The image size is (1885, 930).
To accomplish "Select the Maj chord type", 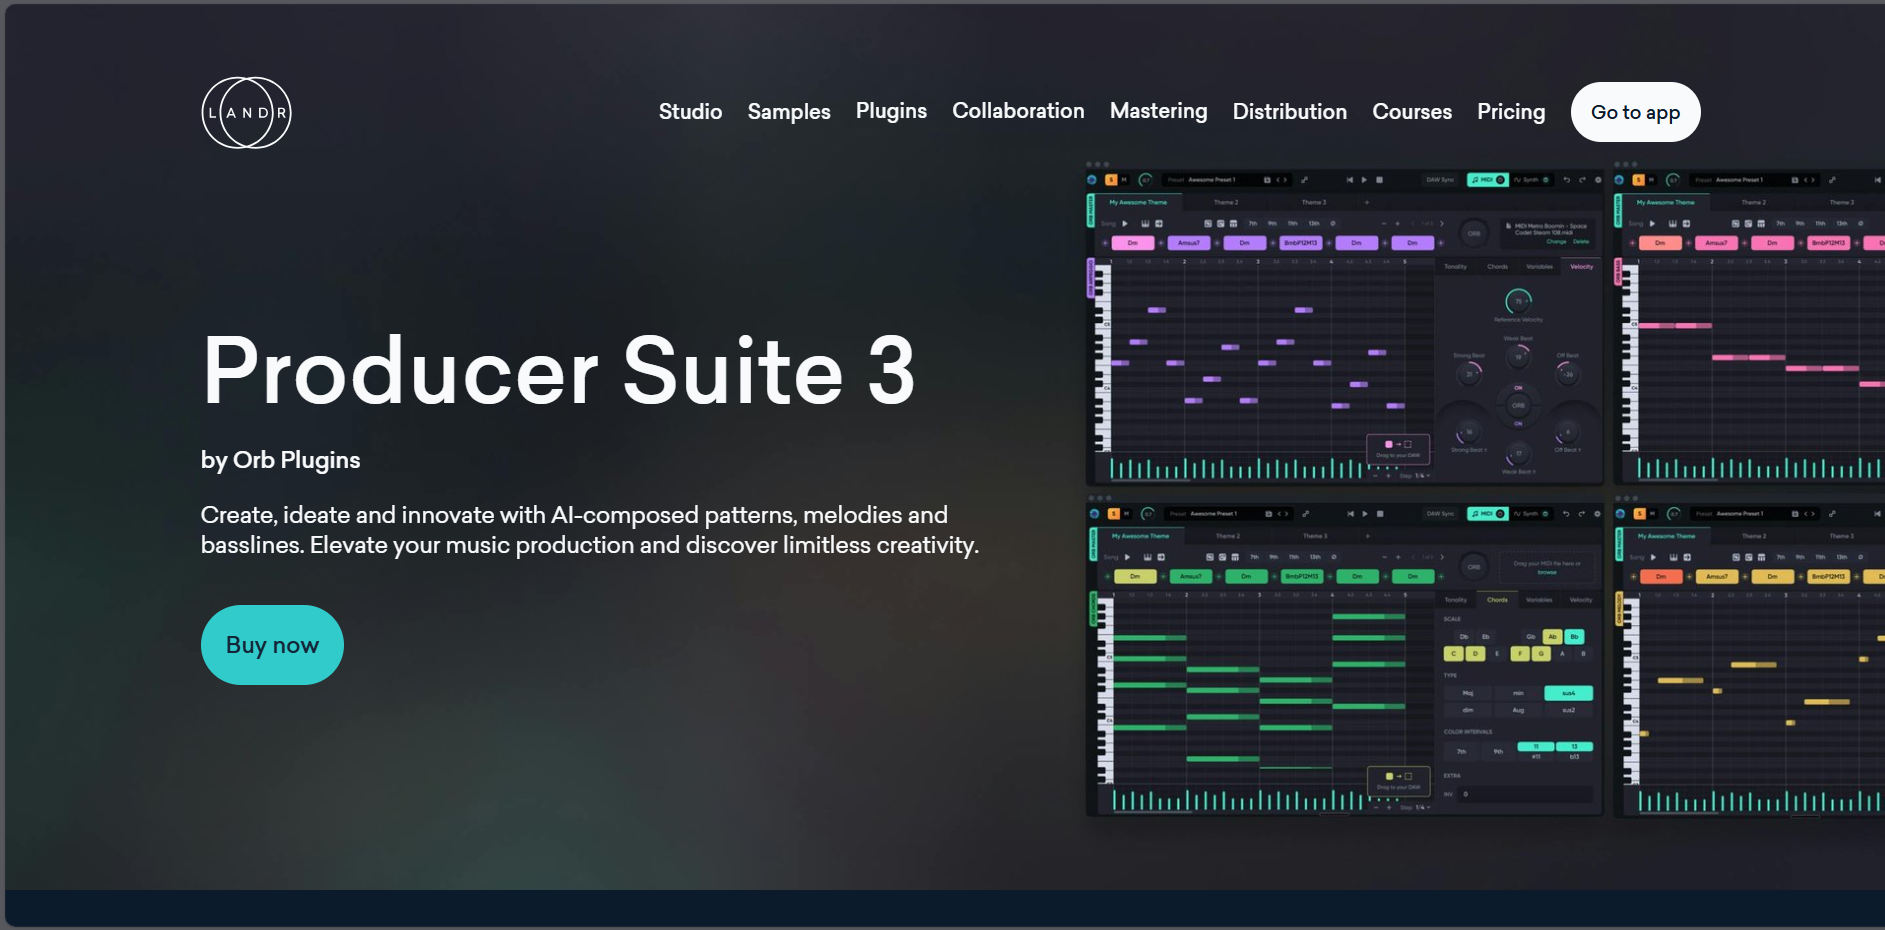I will point(1468,693).
